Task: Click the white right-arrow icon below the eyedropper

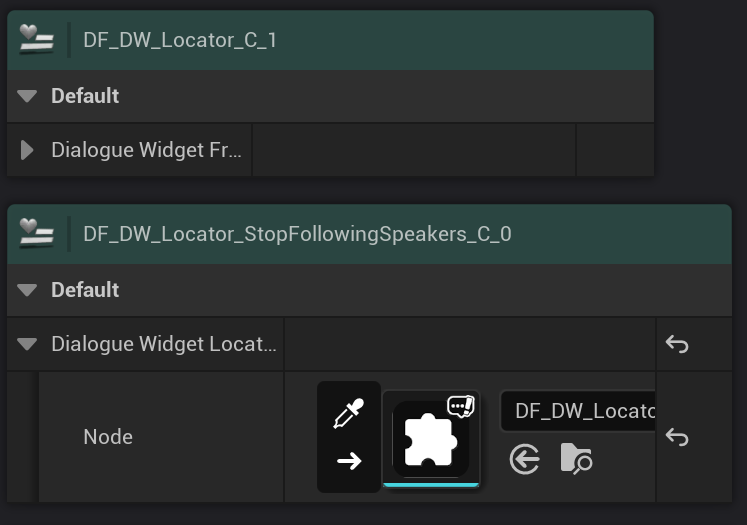Action: click(348, 461)
